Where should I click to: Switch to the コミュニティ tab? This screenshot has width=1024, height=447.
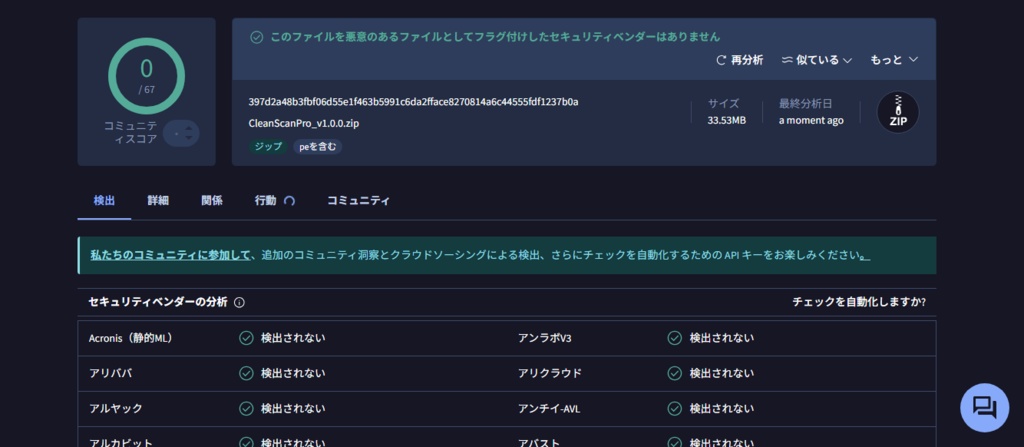tap(359, 201)
